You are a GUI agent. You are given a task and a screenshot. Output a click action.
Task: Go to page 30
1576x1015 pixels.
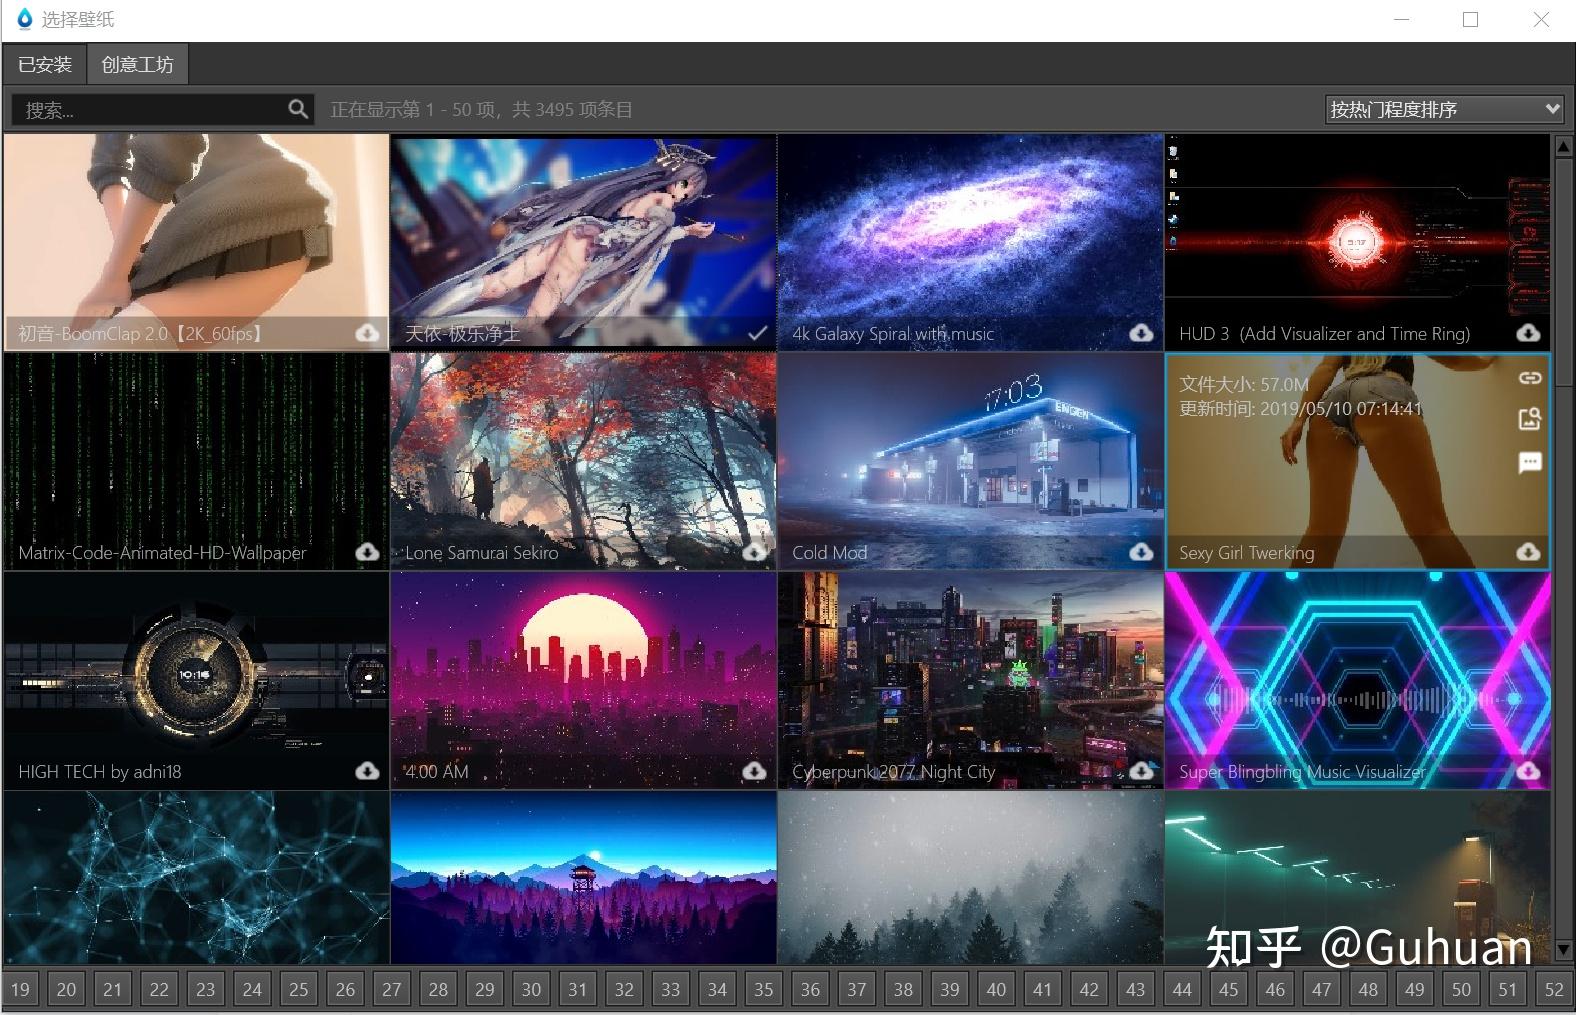531,989
